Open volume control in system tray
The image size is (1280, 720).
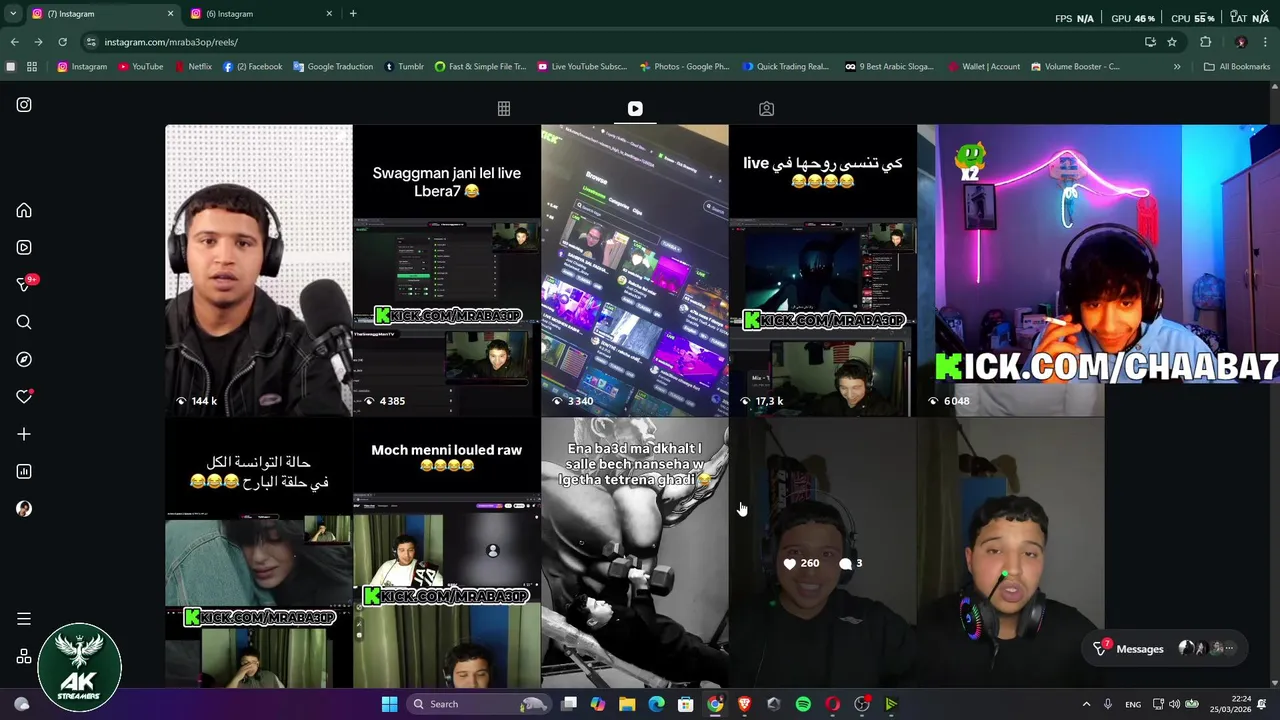[x=1175, y=704]
